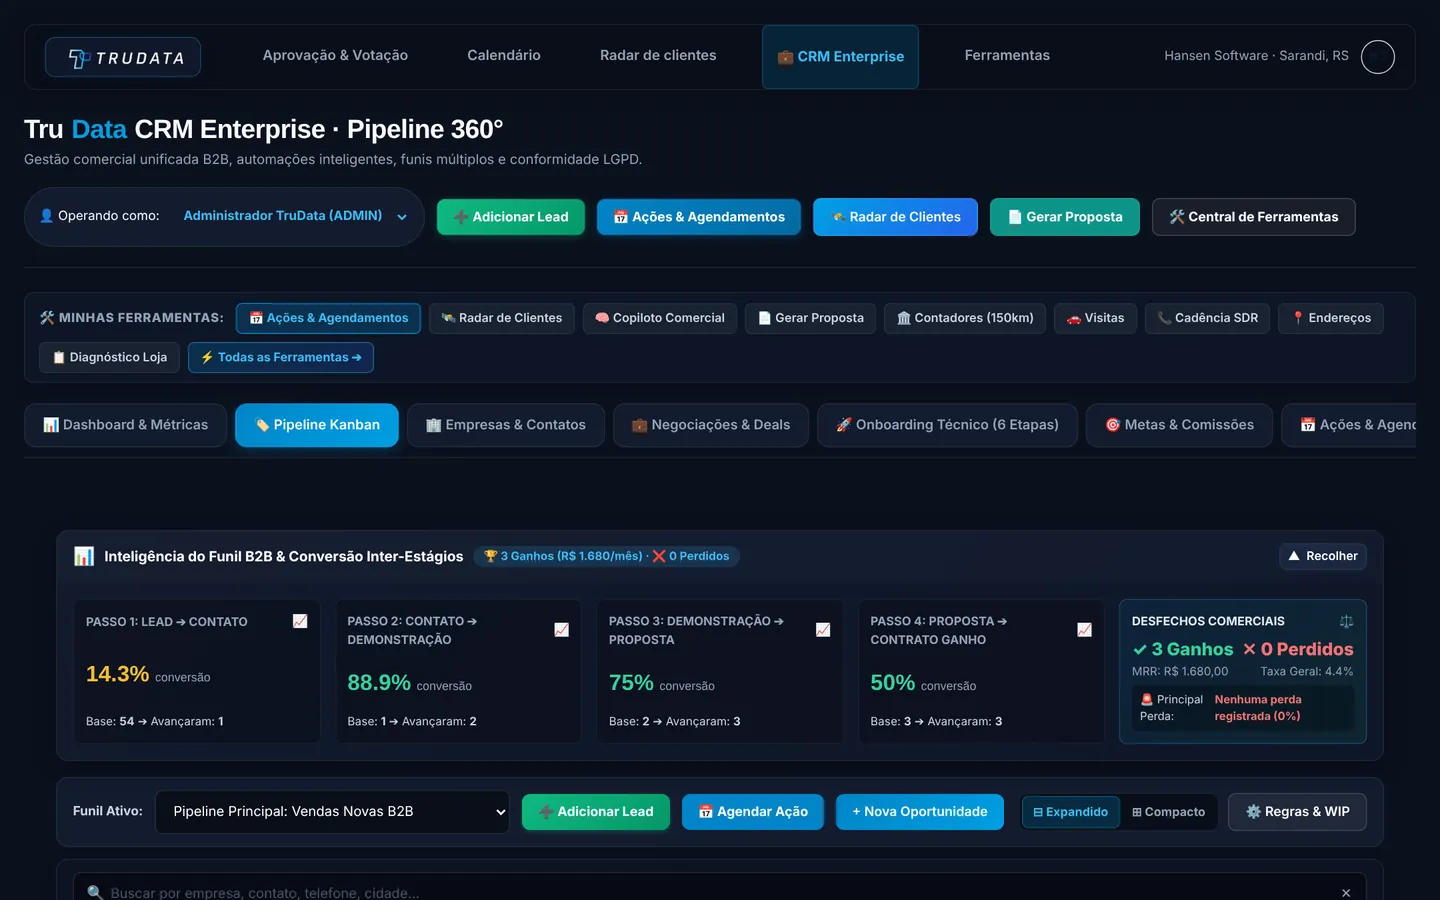Open Todas as Ferramentas link

[x=281, y=357]
